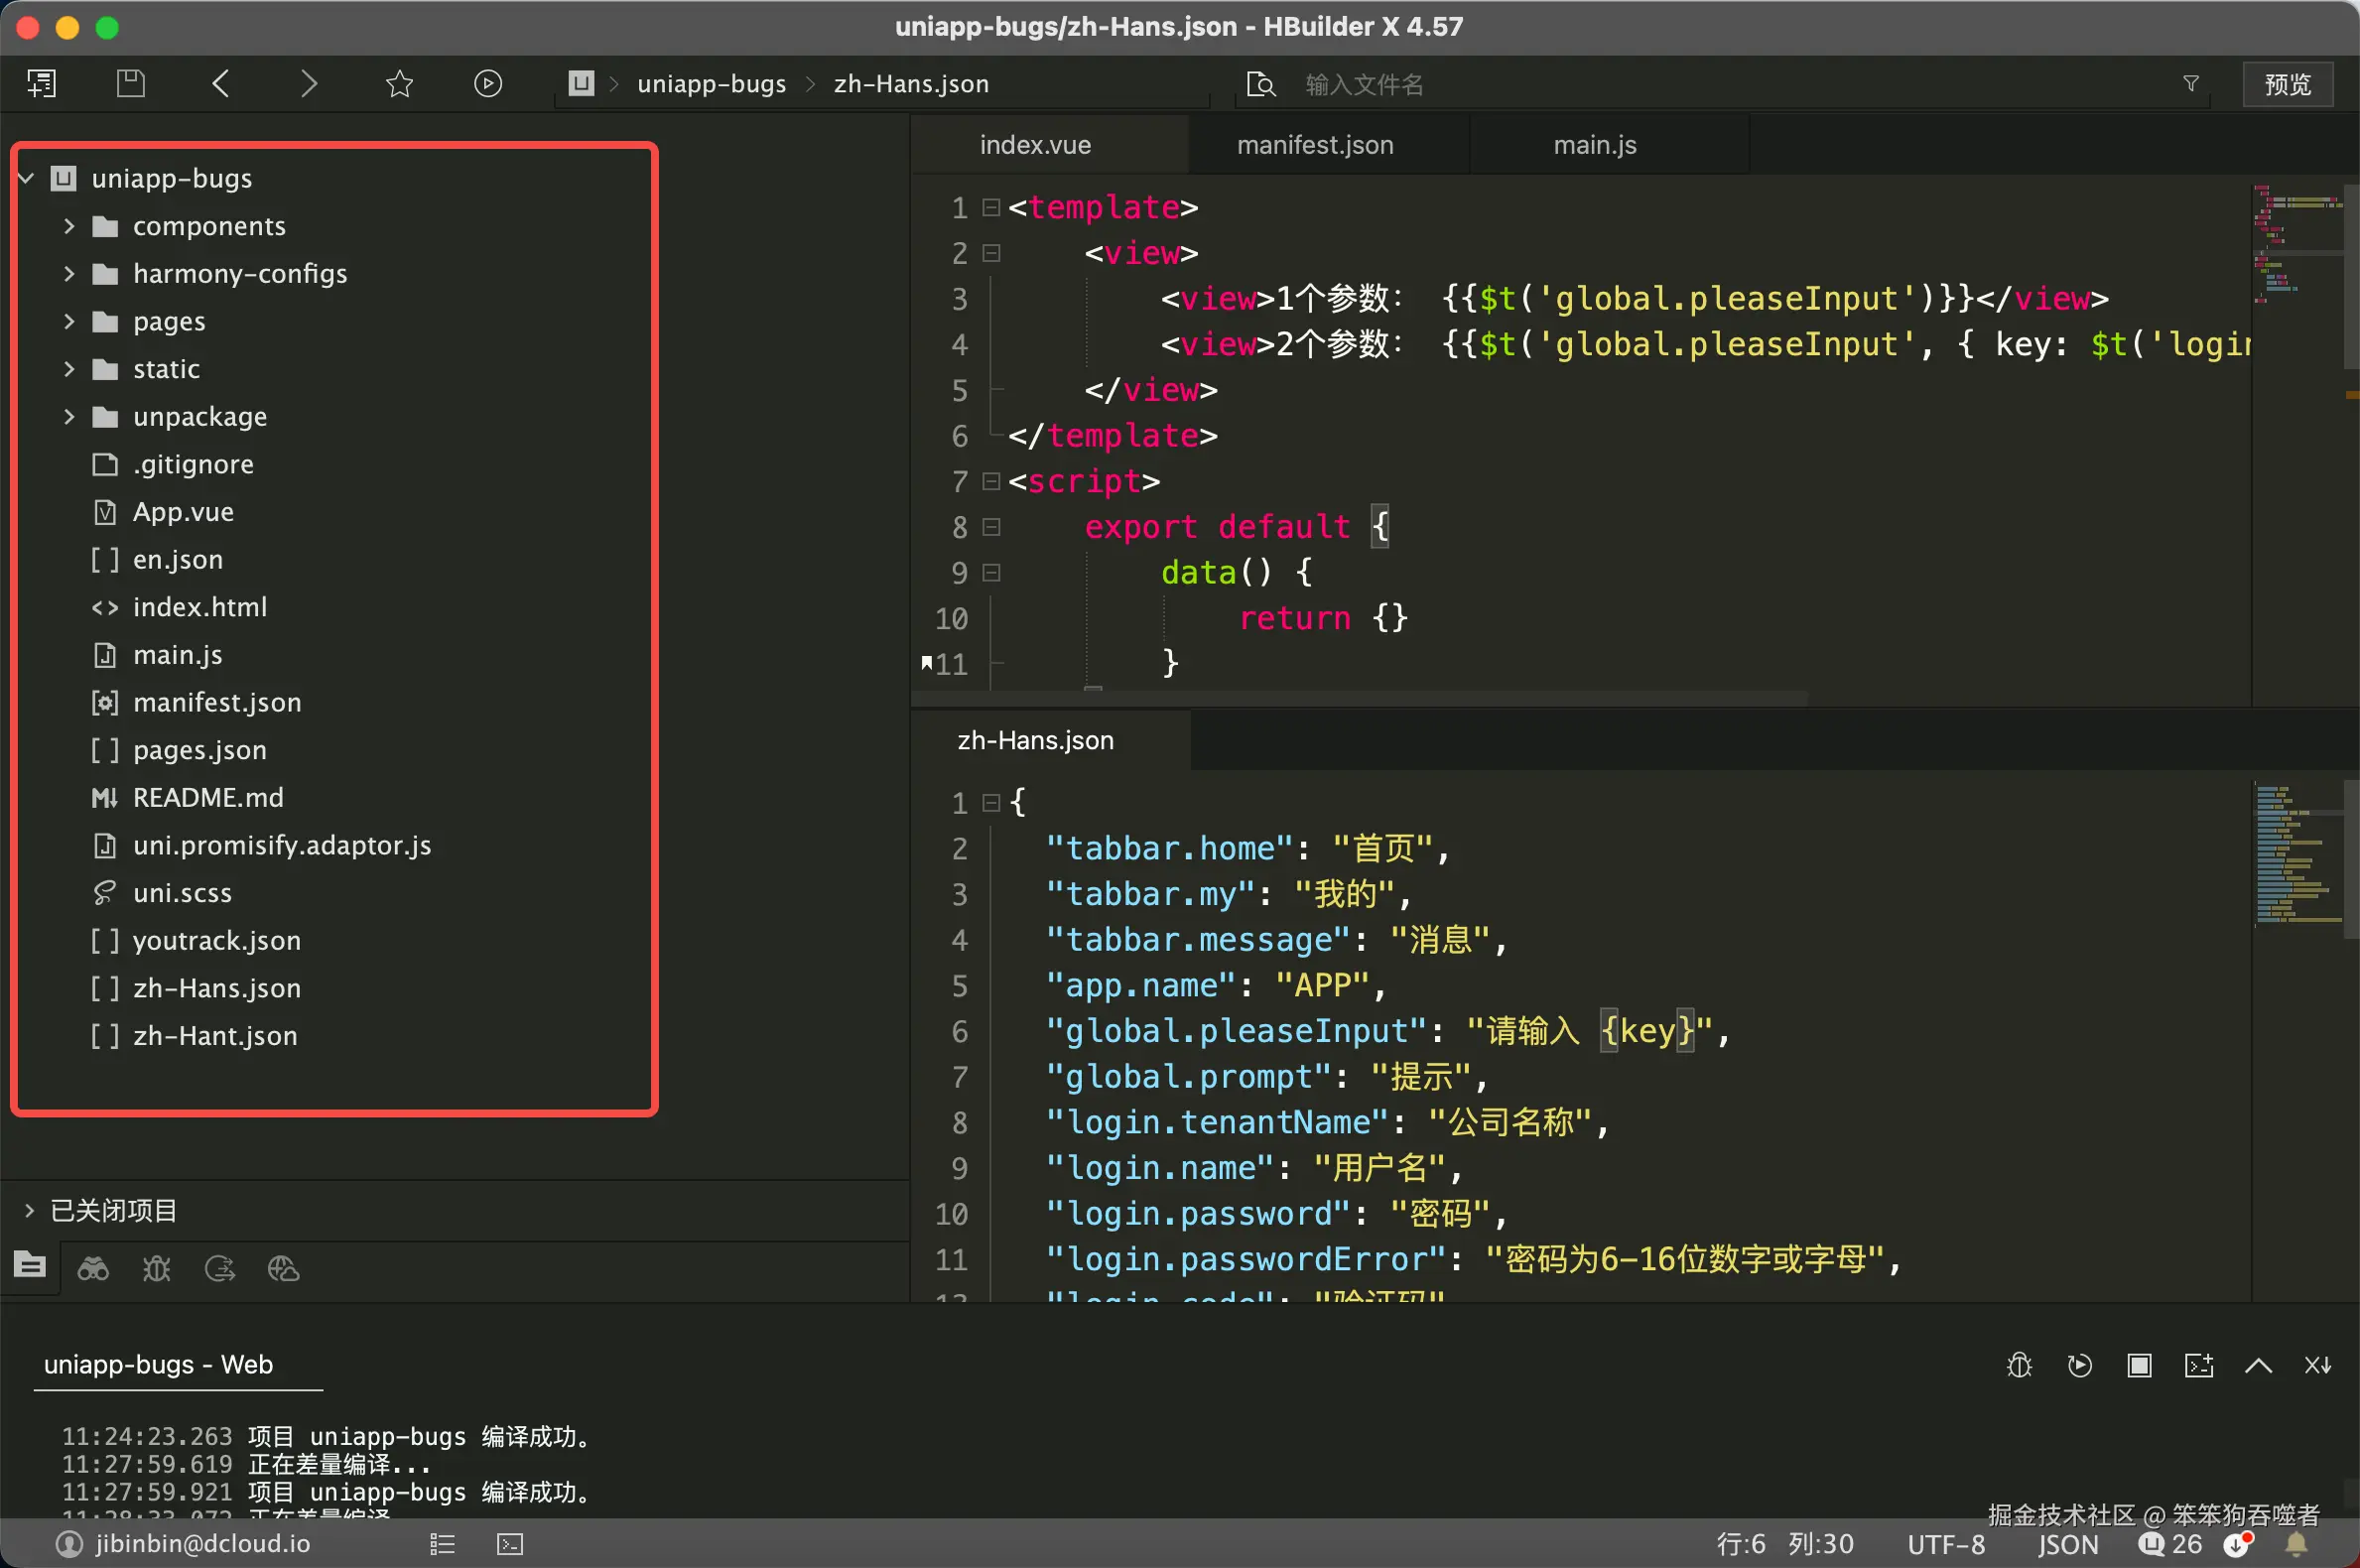
Task: Switch to the manifest.json tab
Action: [x=1314, y=145]
